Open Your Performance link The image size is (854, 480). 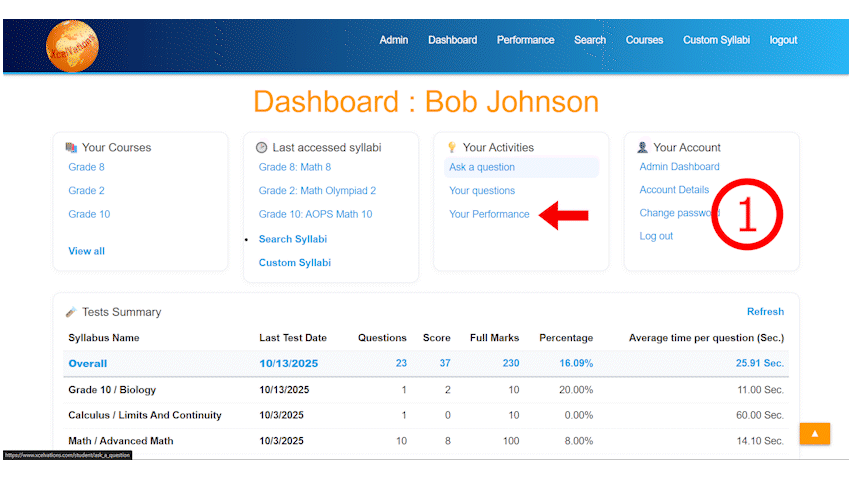tap(489, 214)
